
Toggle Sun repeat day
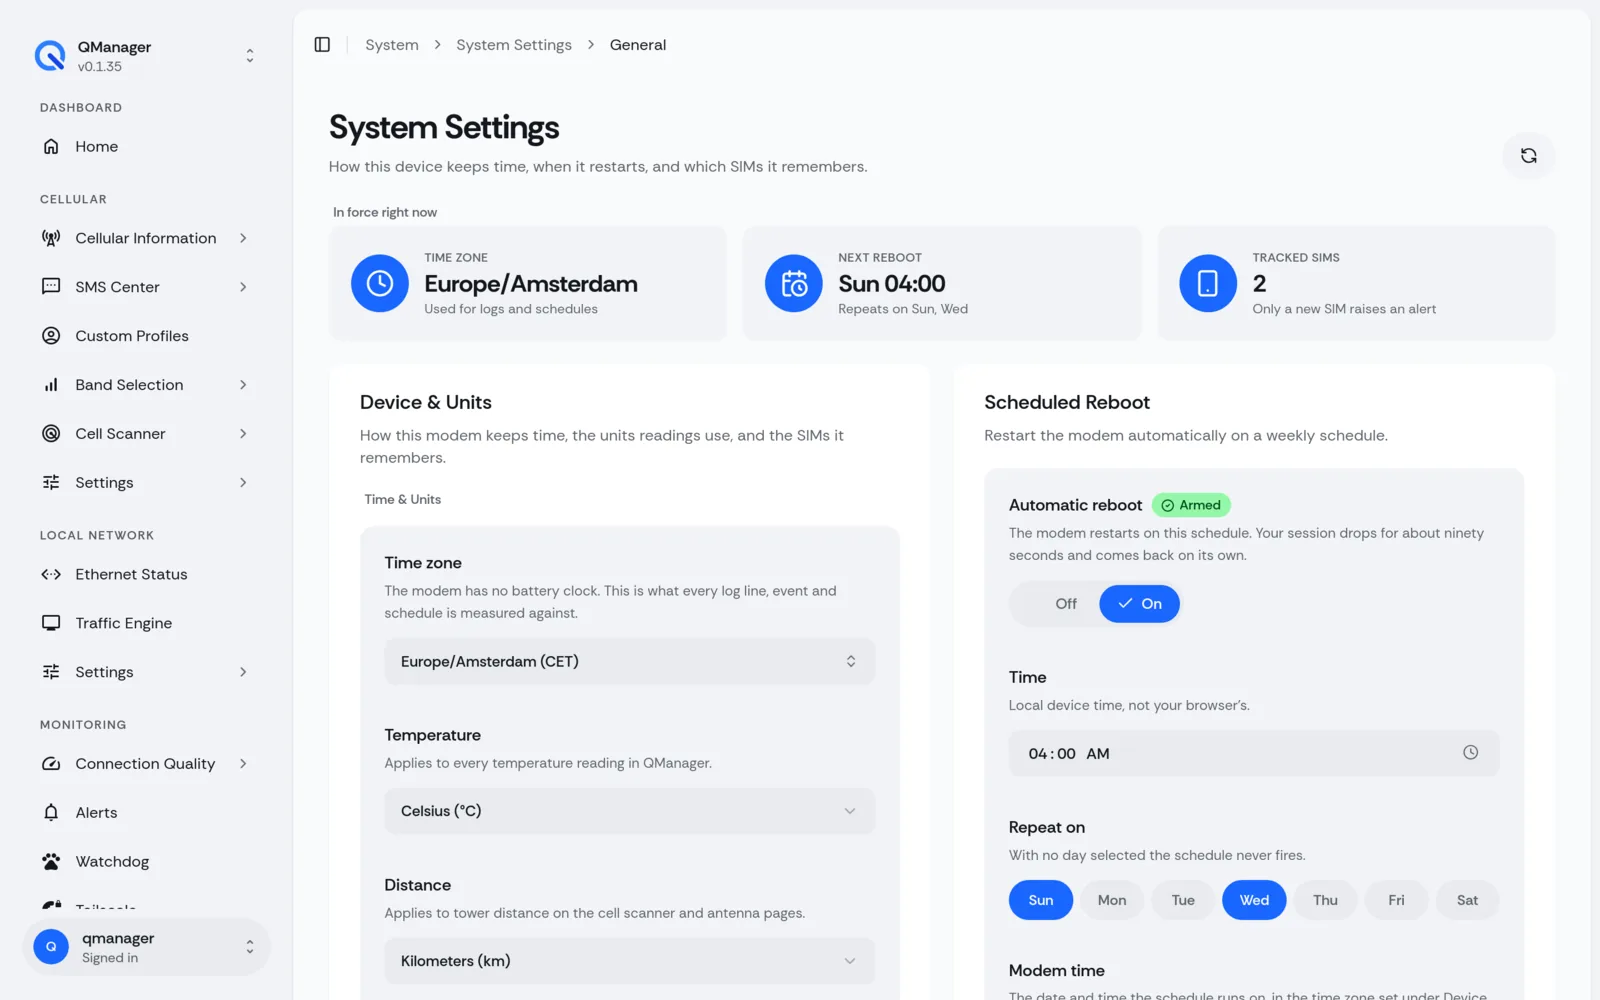click(x=1041, y=900)
